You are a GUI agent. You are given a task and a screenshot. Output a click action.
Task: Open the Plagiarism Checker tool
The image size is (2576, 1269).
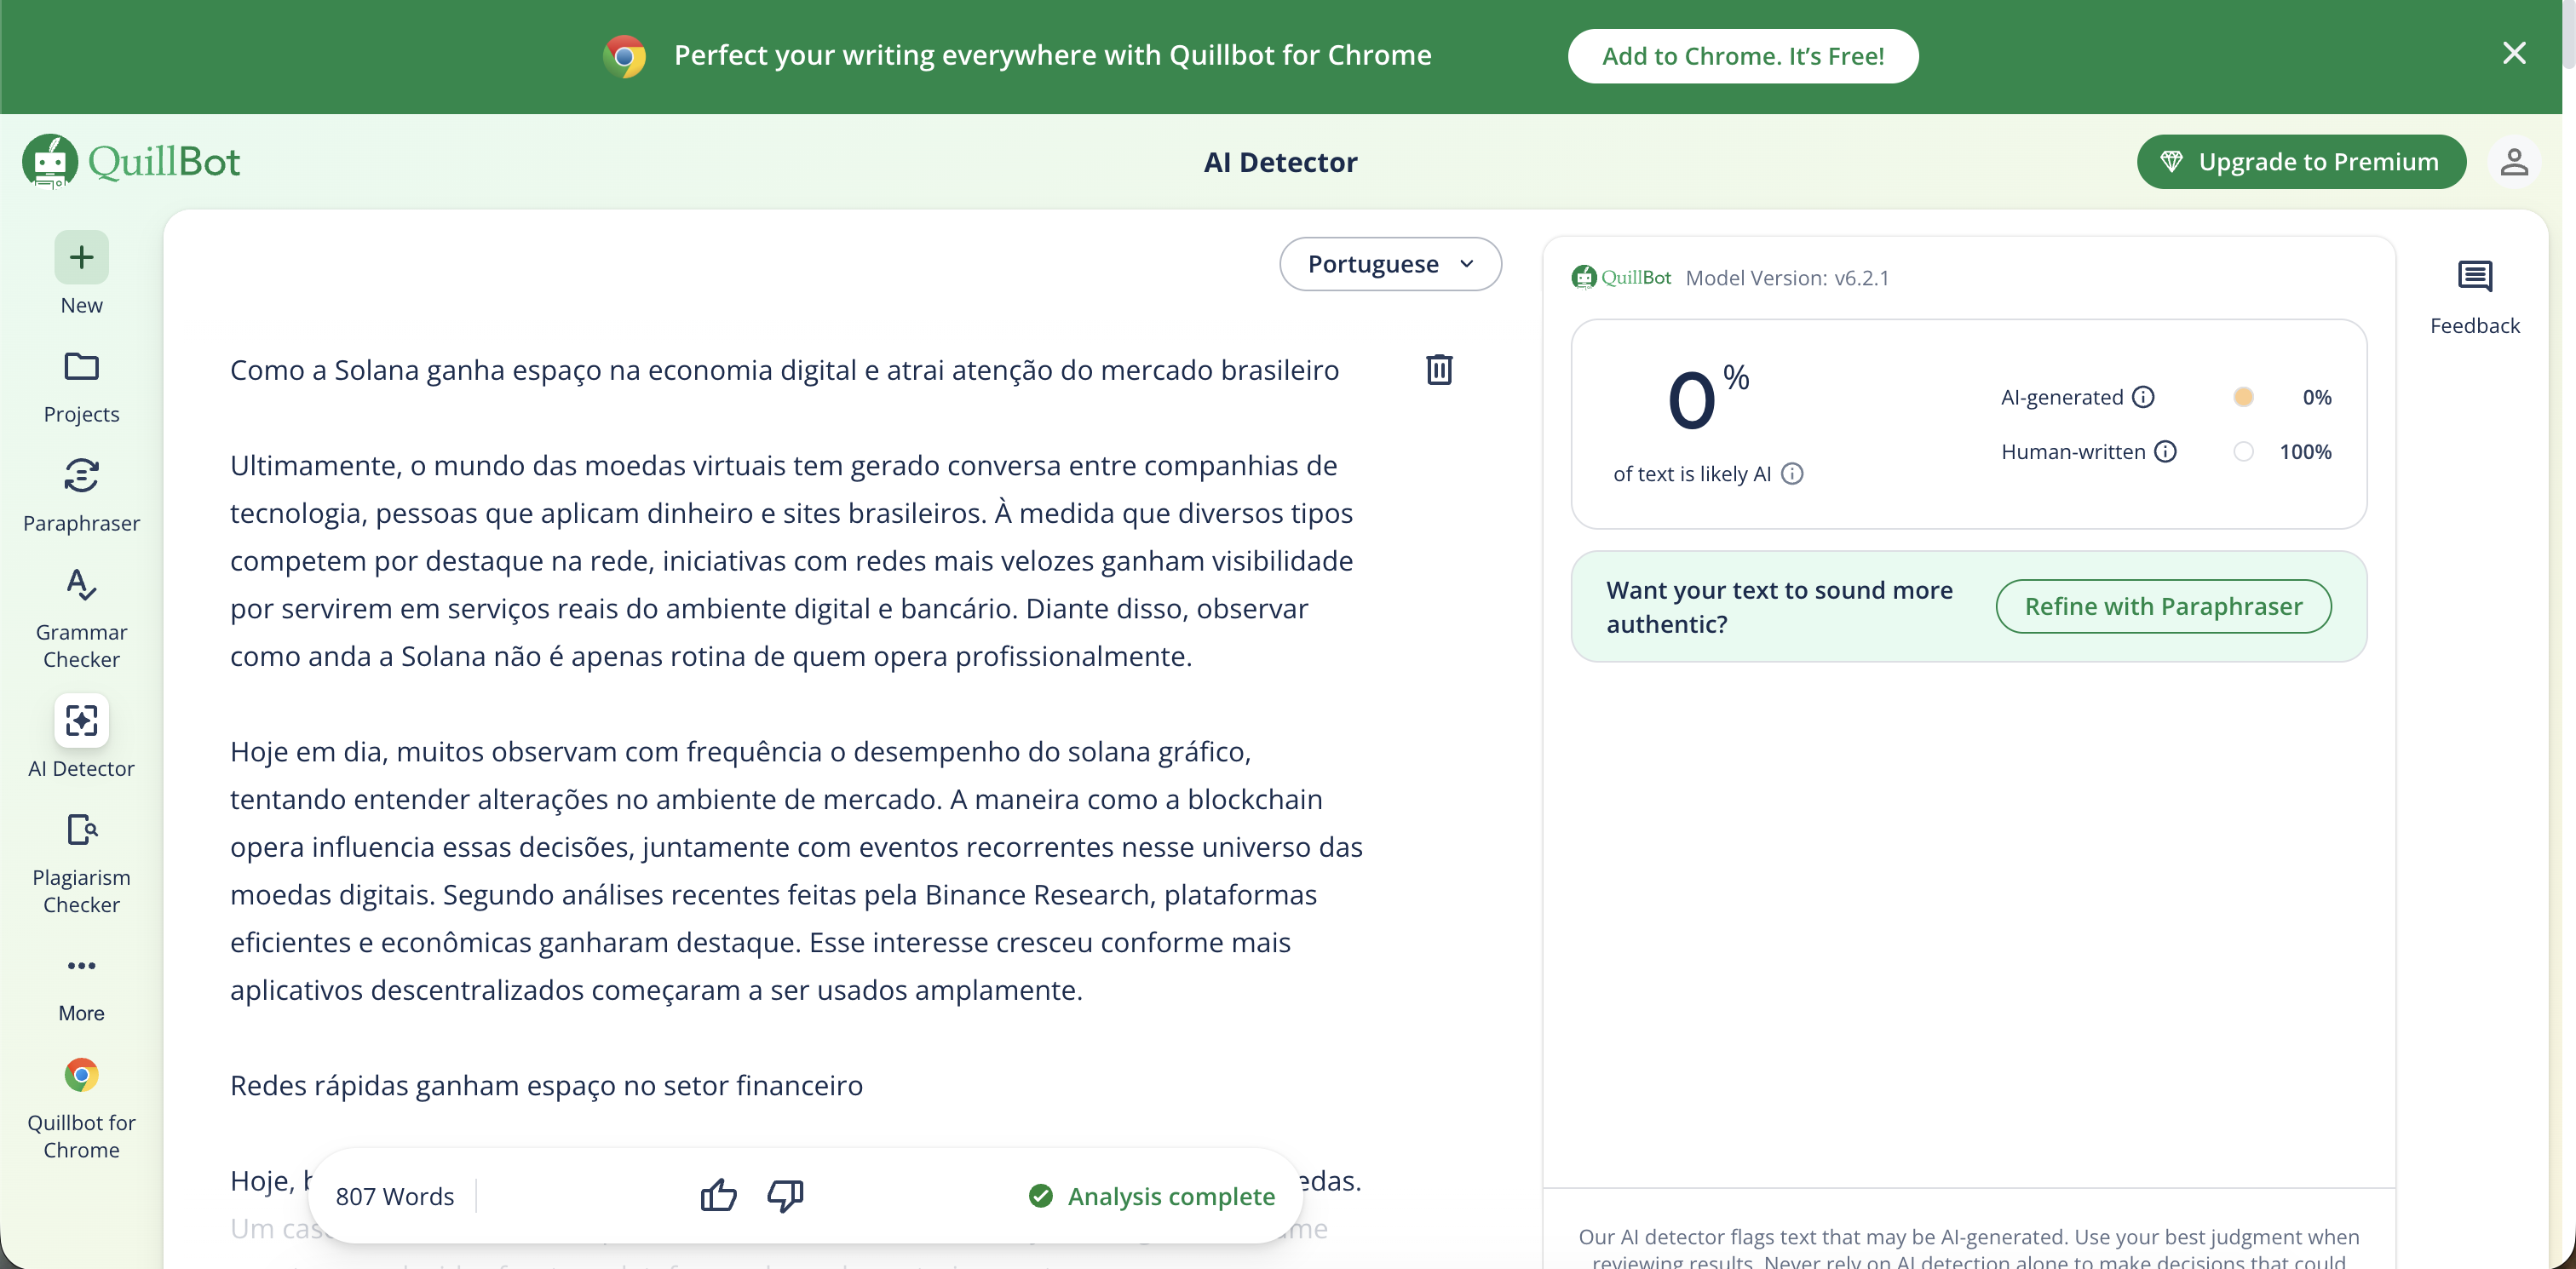tap(81, 829)
